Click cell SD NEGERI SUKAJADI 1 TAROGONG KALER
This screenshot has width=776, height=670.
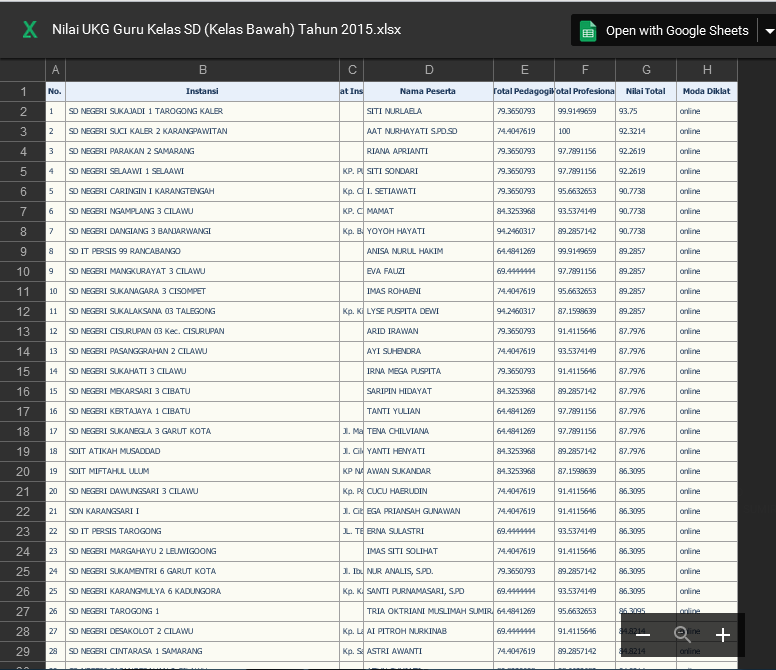pos(202,111)
